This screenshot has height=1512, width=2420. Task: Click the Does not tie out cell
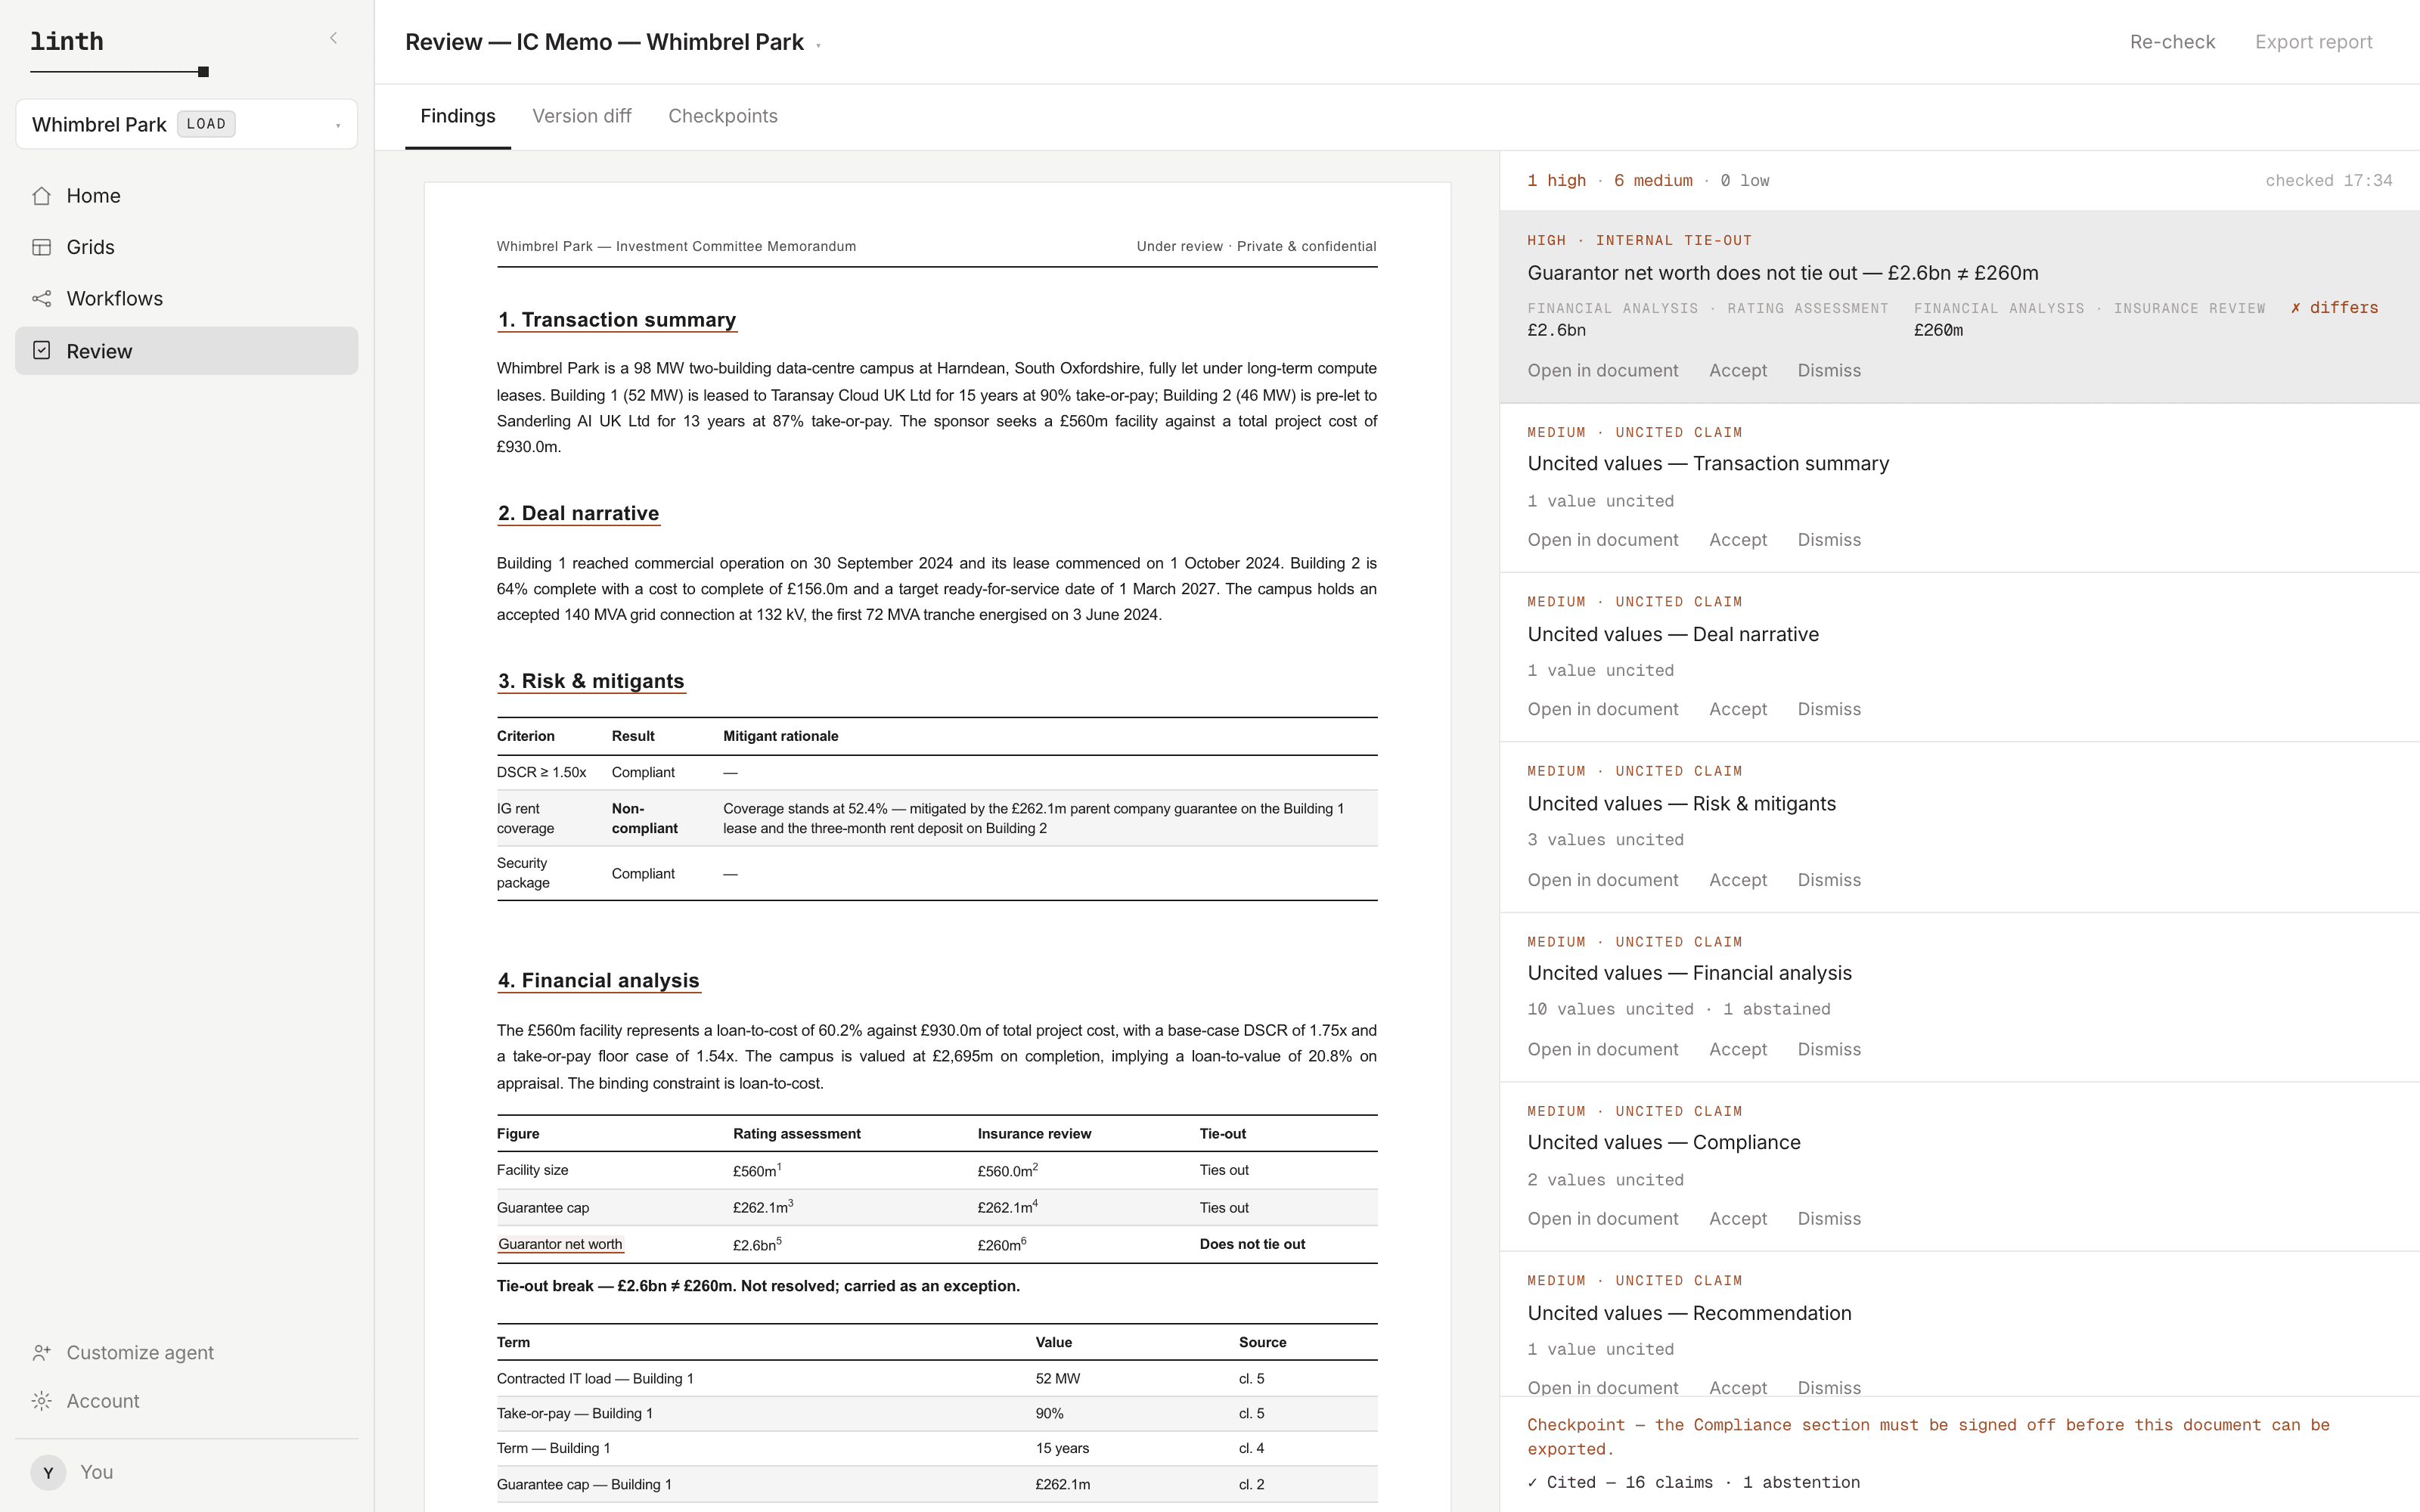pyautogui.click(x=1252, y=1244)
